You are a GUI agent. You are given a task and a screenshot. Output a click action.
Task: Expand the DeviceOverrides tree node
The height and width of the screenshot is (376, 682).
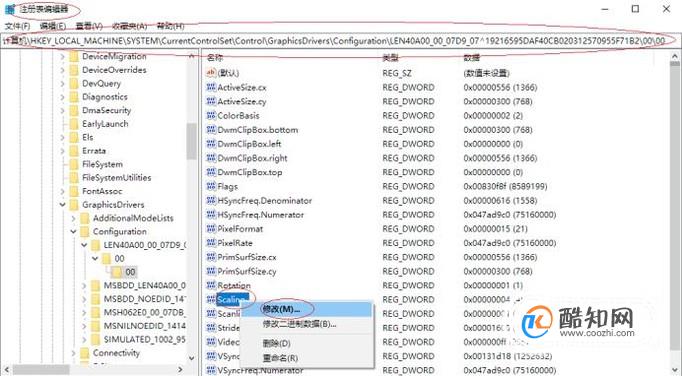click(x=62, y=70)
